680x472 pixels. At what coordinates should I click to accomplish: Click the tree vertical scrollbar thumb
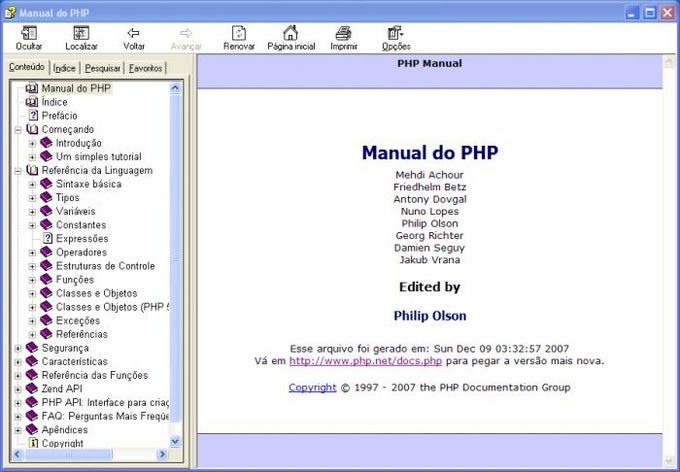pyautogui.click(x=175, y=258)
